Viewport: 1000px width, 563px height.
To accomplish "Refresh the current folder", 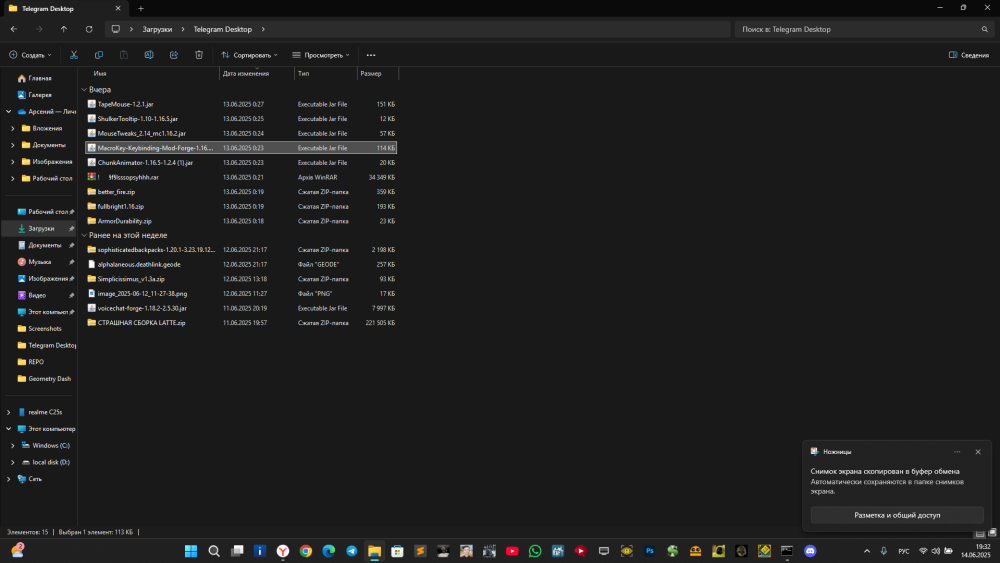I will tap(89, 29).
